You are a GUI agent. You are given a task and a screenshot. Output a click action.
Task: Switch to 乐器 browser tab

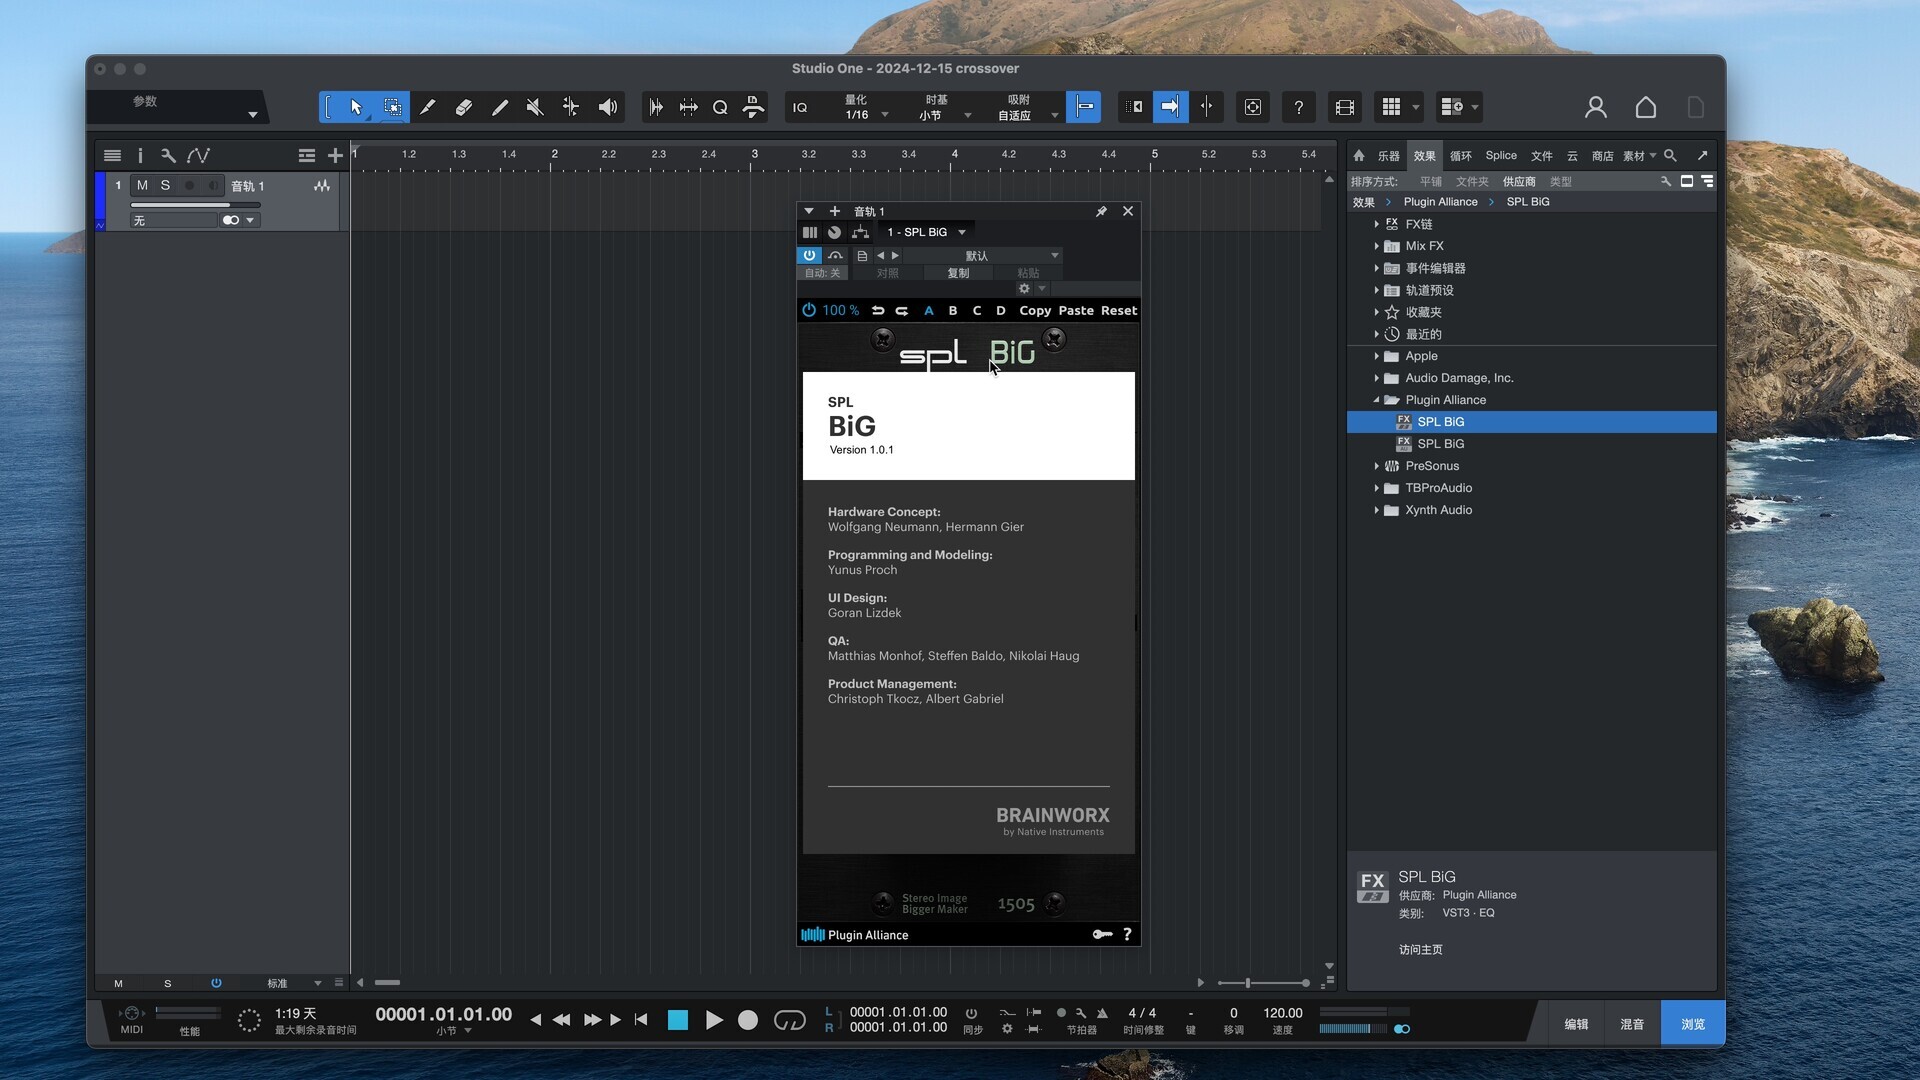[1389, 156]
